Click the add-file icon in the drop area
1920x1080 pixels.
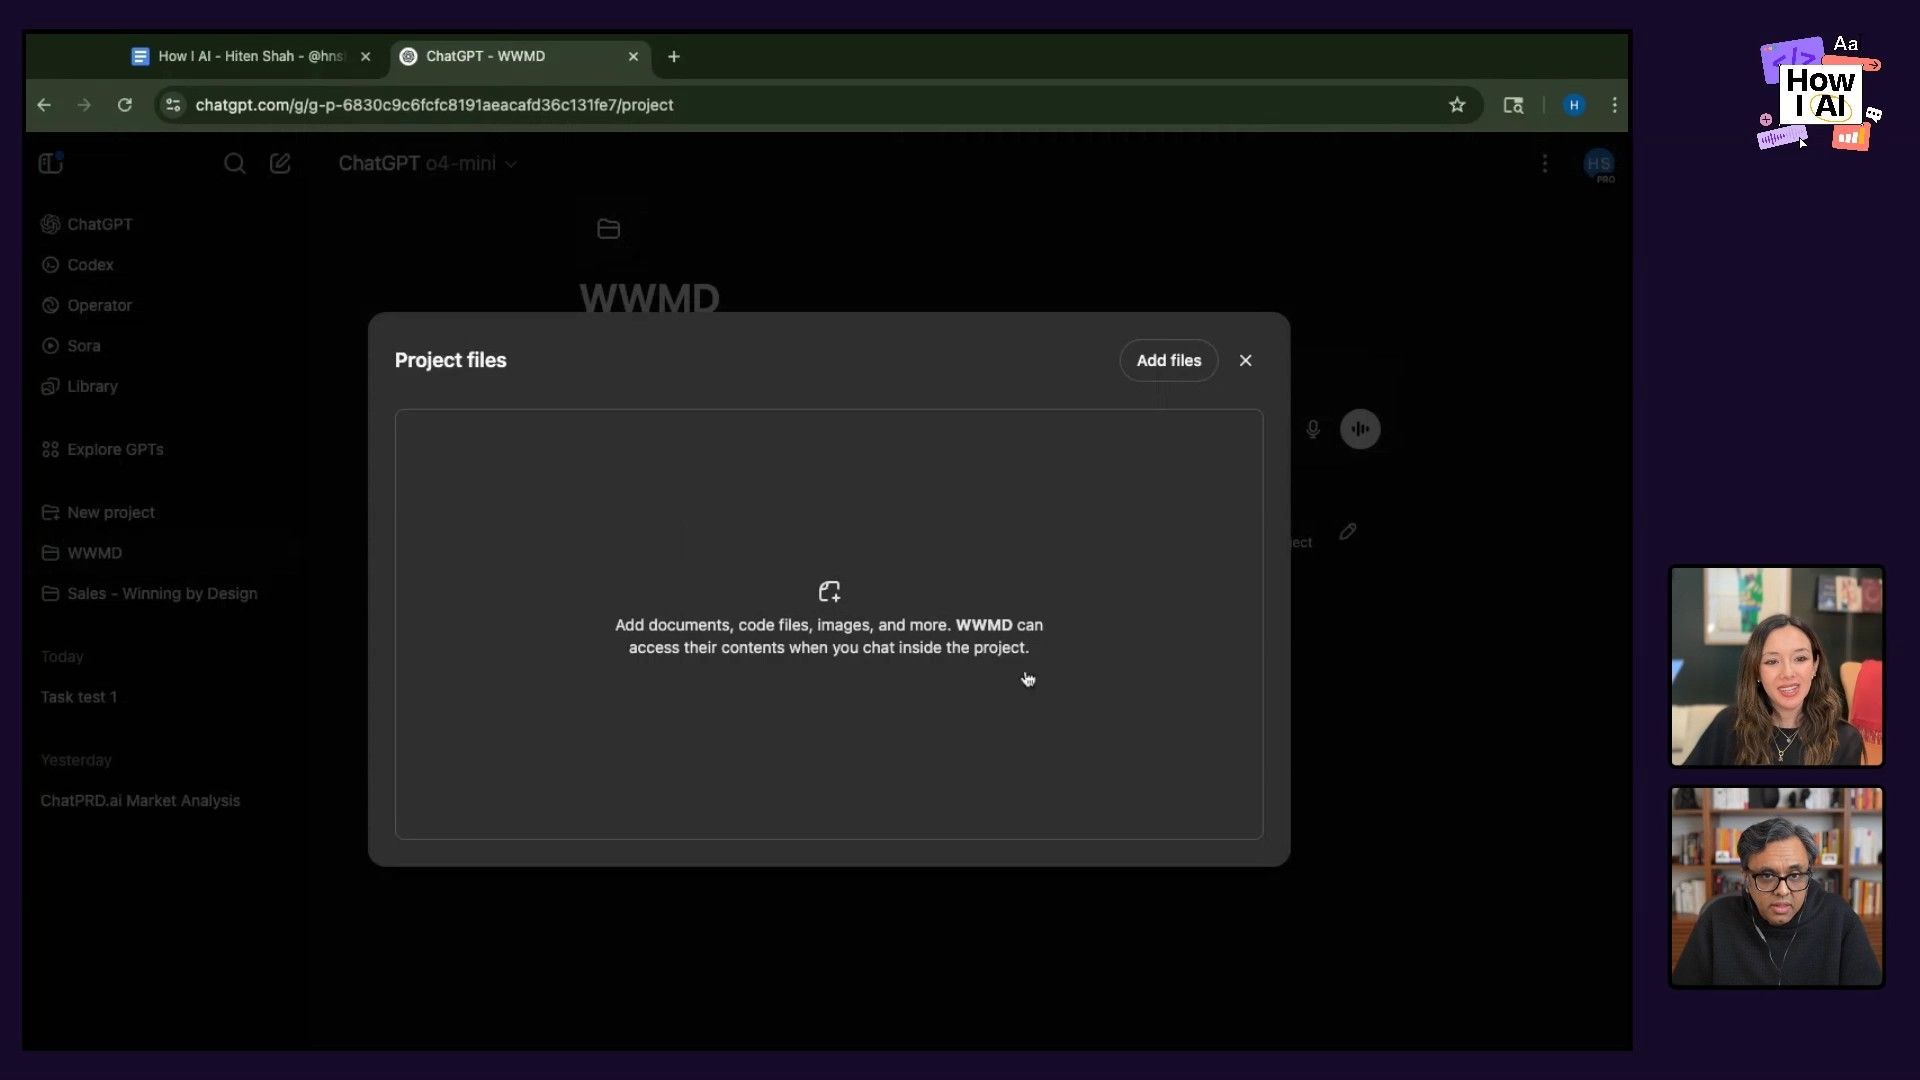(829, 591)
